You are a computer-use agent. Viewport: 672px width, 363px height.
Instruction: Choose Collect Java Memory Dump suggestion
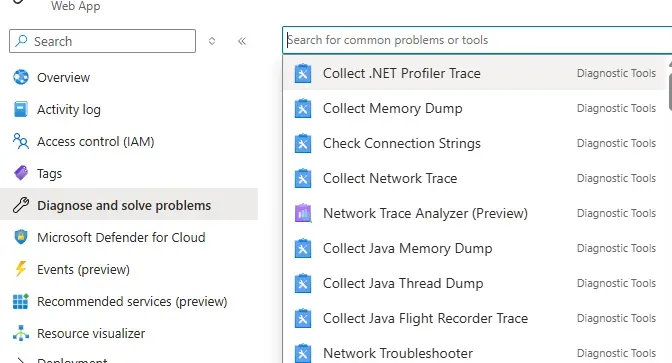click(x=474, y=248)
